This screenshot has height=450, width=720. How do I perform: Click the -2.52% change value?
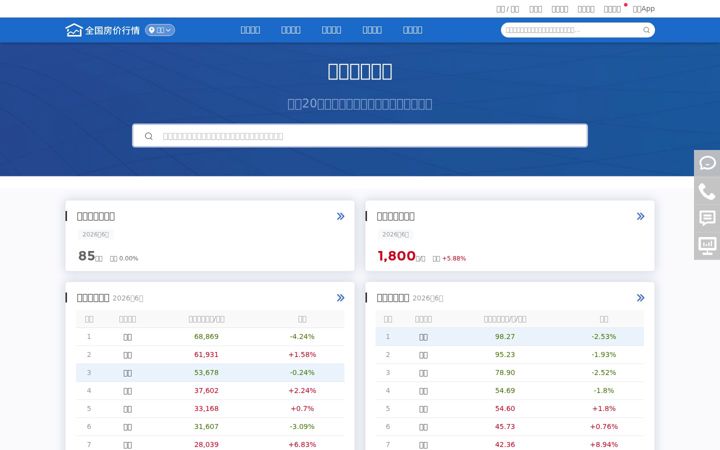point(604,372)
